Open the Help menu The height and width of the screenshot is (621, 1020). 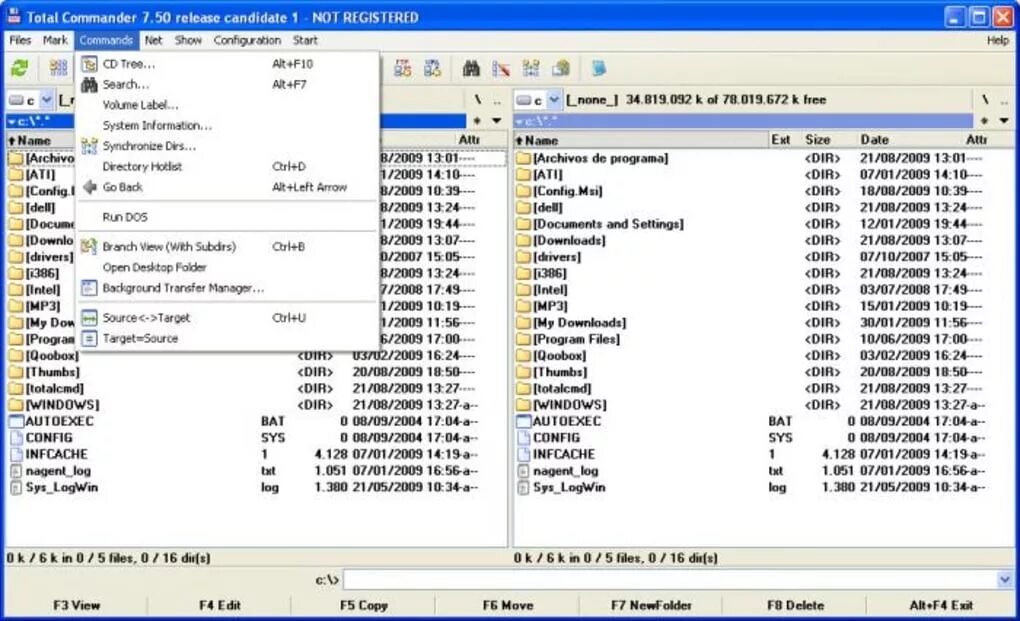point(997,40)
